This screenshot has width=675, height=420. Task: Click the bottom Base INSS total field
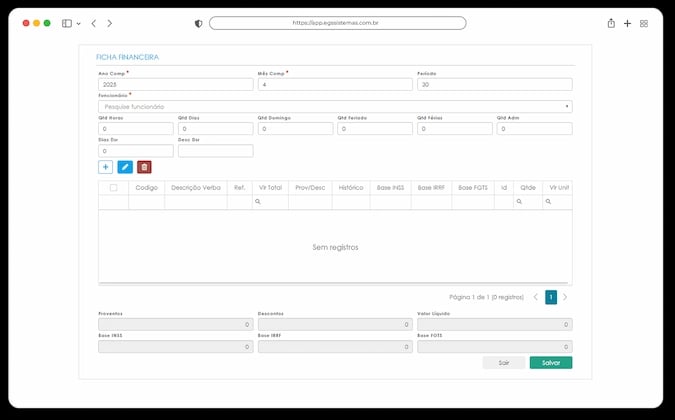click(176, 346)
